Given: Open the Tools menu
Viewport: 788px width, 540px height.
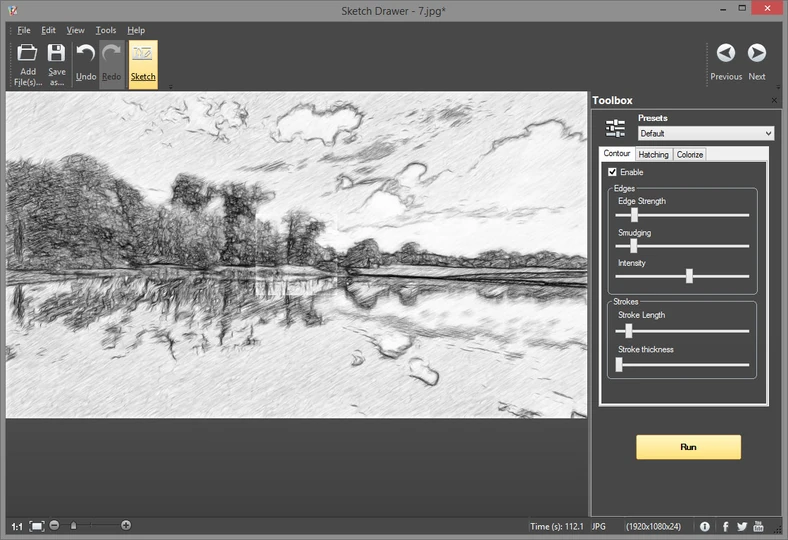Looking at the screenshot, I should coord(106,30).
